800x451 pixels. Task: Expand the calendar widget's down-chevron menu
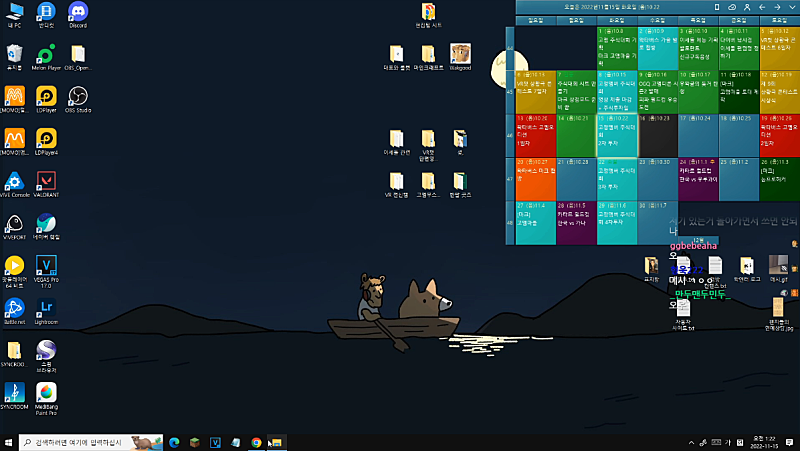(x=793, y=7)
